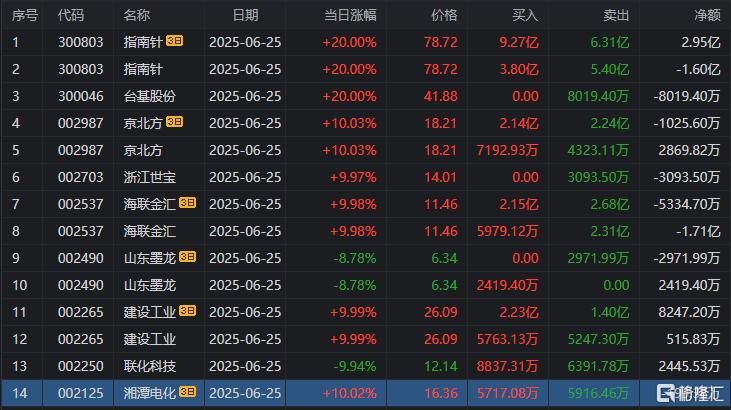Image resolution: width=731 pixels, height=410 pixels.
Task: Sort by the 净额 column header
Action: click(x=708, y=15)
